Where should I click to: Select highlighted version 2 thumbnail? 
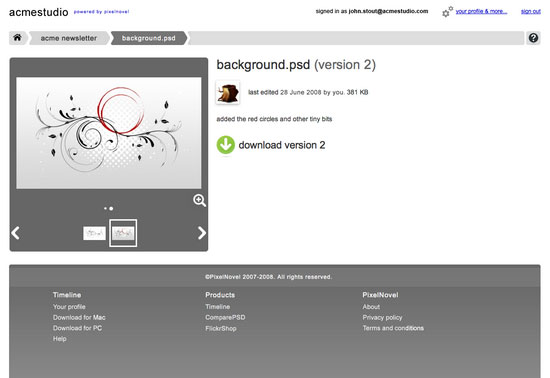(123, 233)
